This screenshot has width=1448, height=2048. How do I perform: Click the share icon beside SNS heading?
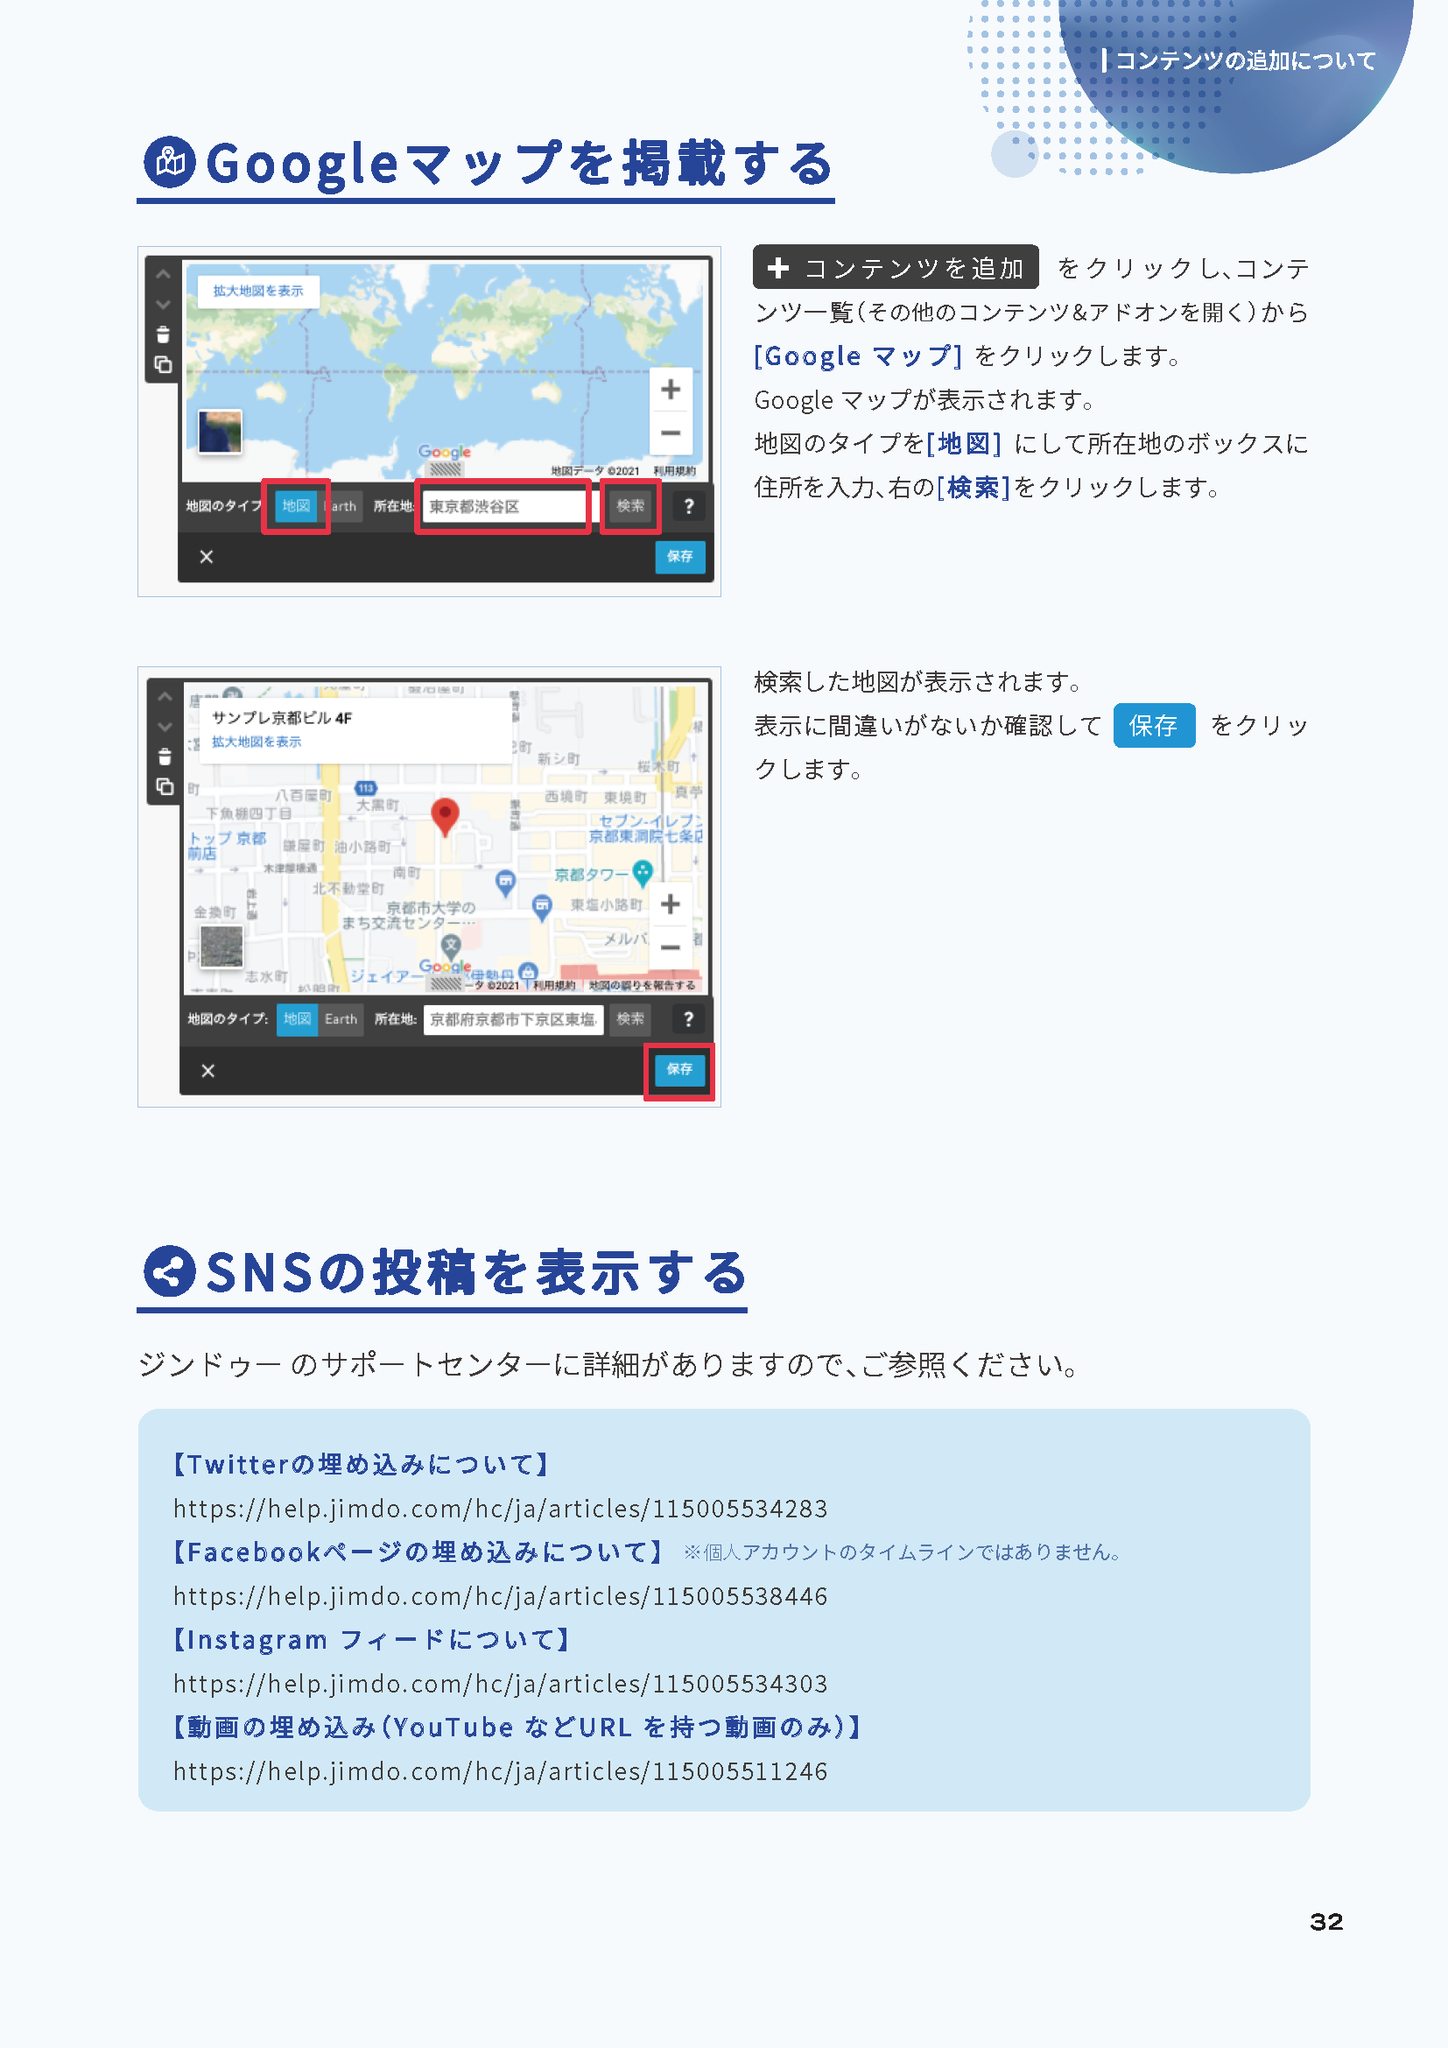click(169, 1272)
